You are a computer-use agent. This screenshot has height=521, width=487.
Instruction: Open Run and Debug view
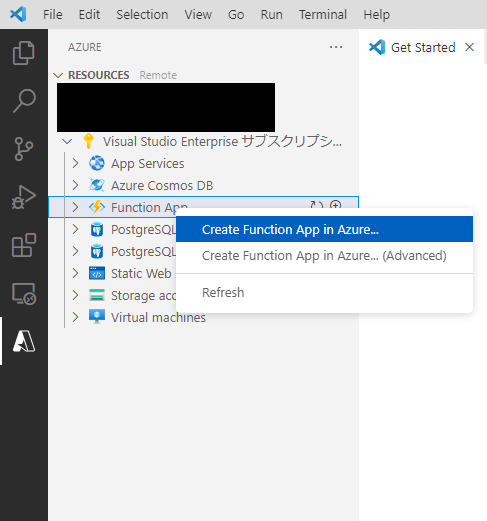point(24,197)
